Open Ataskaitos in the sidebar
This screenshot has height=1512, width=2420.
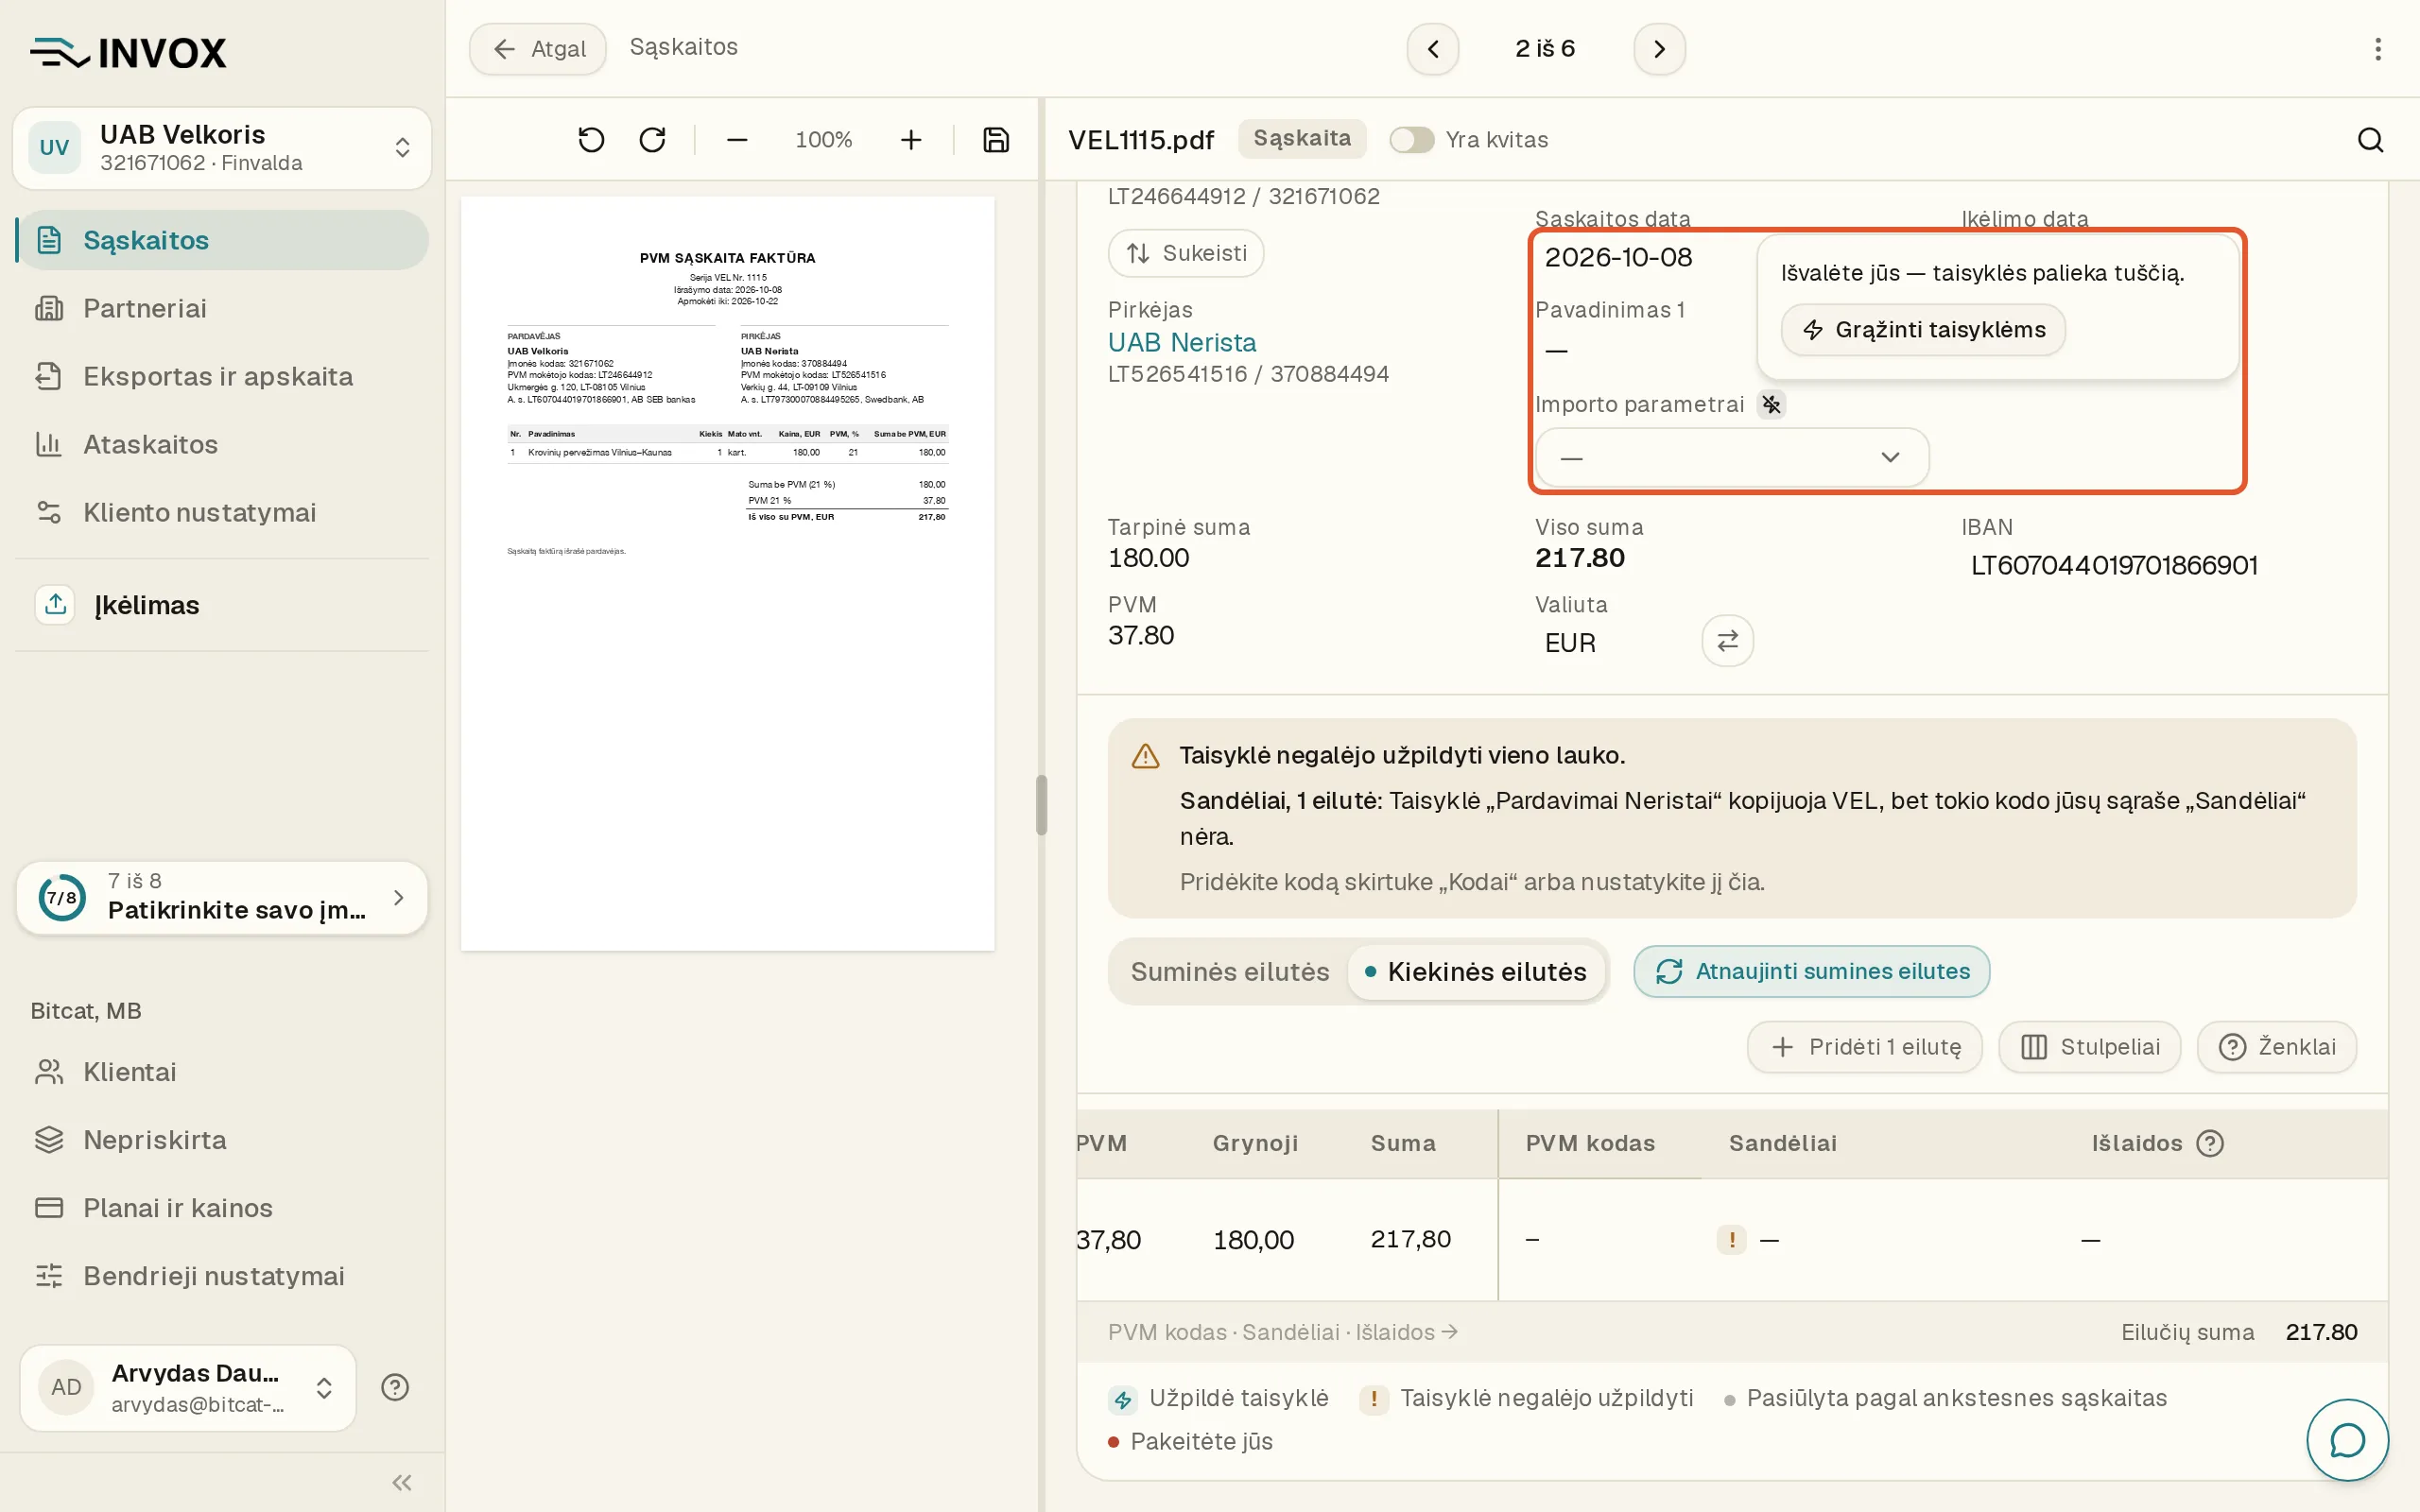[x=222, y=444]
